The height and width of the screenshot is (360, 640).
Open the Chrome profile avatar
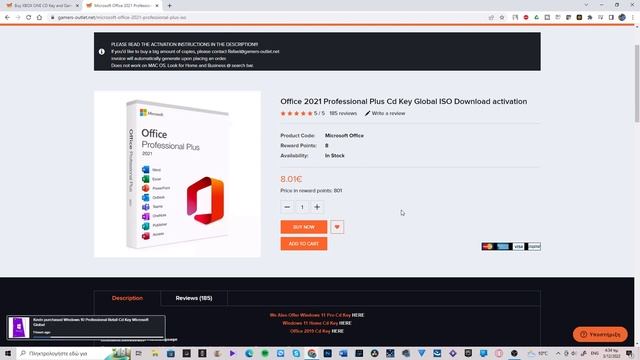click(x=622, y=18)
